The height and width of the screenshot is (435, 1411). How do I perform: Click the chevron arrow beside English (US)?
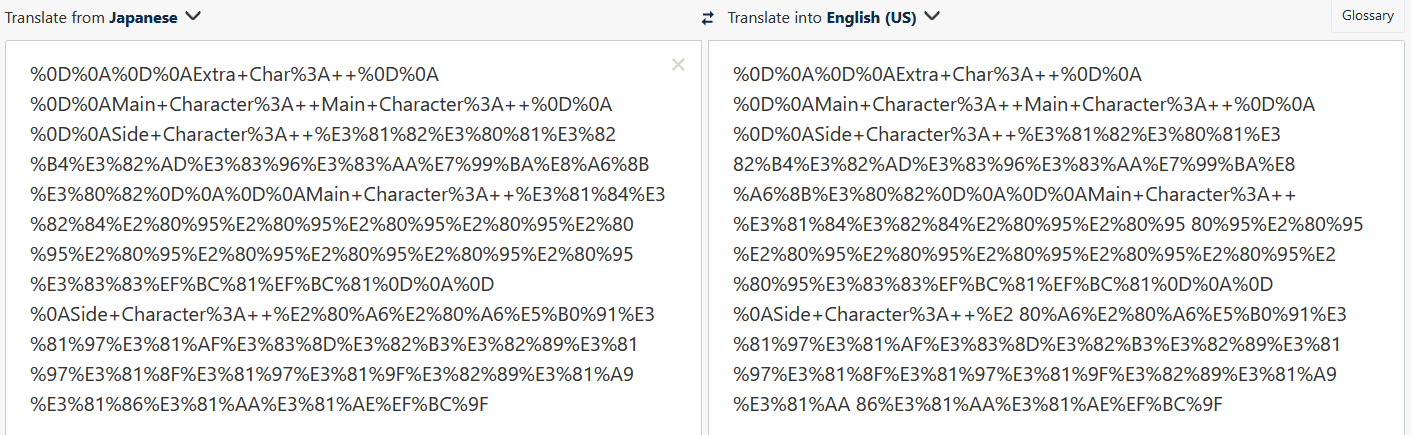click(x=932, y=16)
